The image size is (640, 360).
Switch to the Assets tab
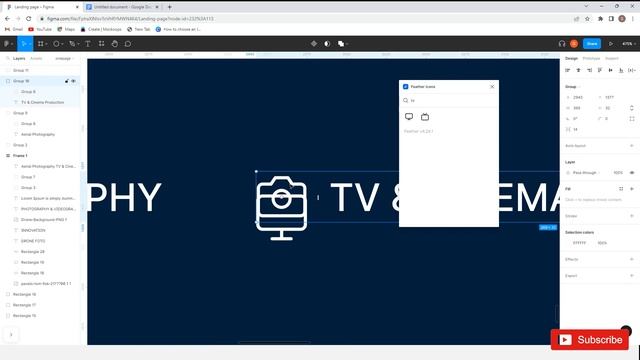tap(36, 58)
